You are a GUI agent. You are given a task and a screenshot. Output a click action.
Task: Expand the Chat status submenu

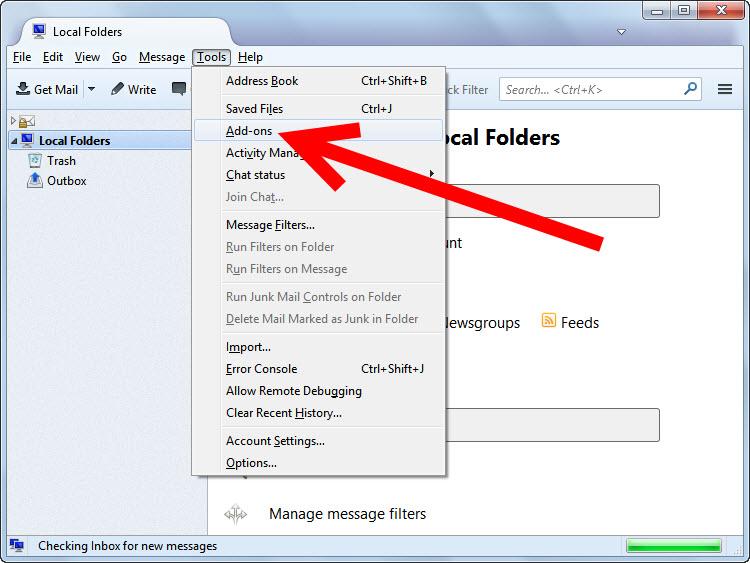[x=319, y=175]
